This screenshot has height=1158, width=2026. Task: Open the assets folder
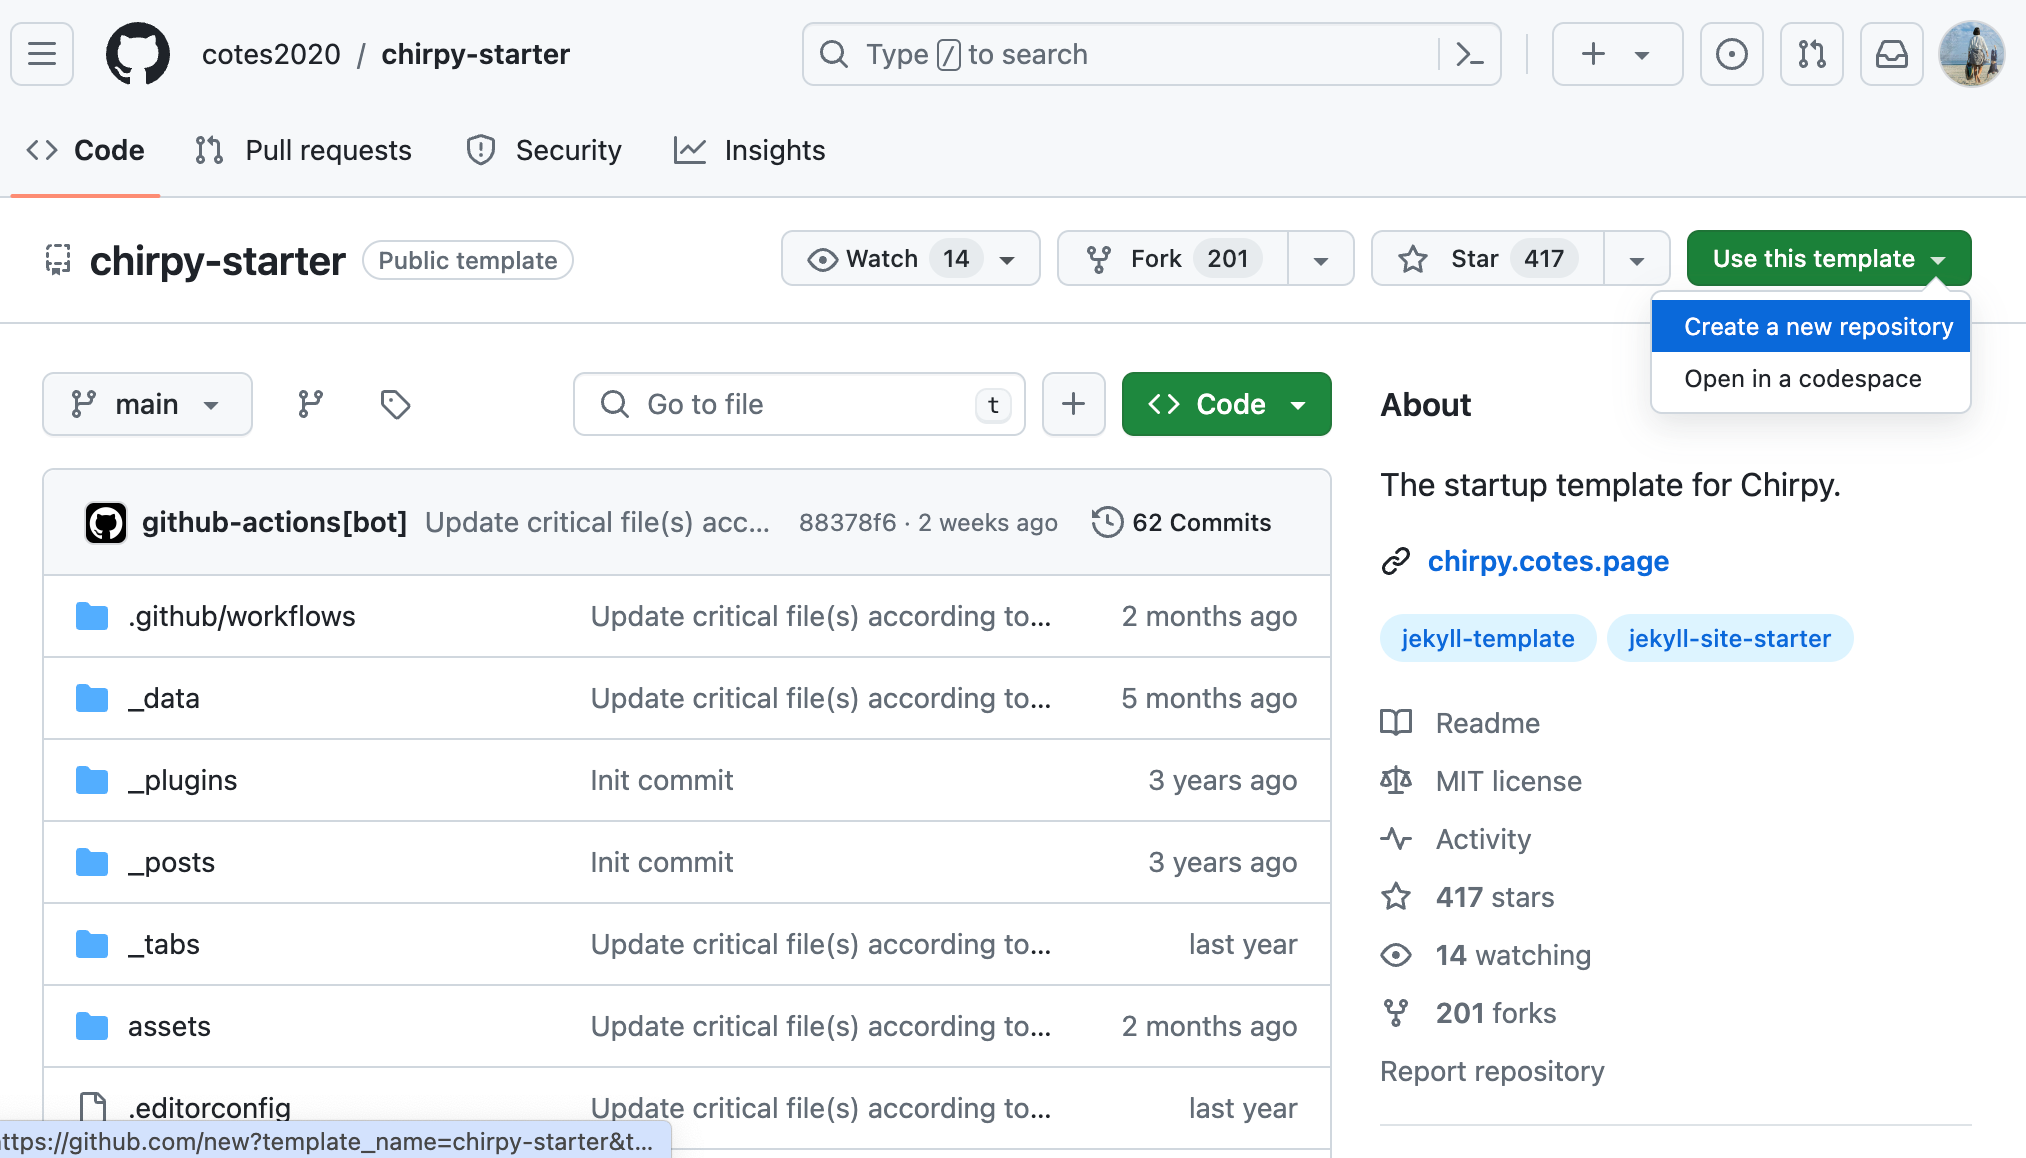[169, 1026]
